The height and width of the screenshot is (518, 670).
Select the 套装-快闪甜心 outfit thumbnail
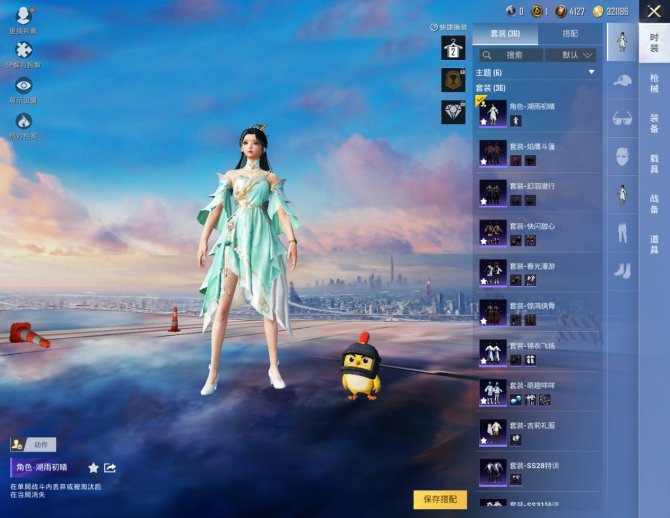493,233
